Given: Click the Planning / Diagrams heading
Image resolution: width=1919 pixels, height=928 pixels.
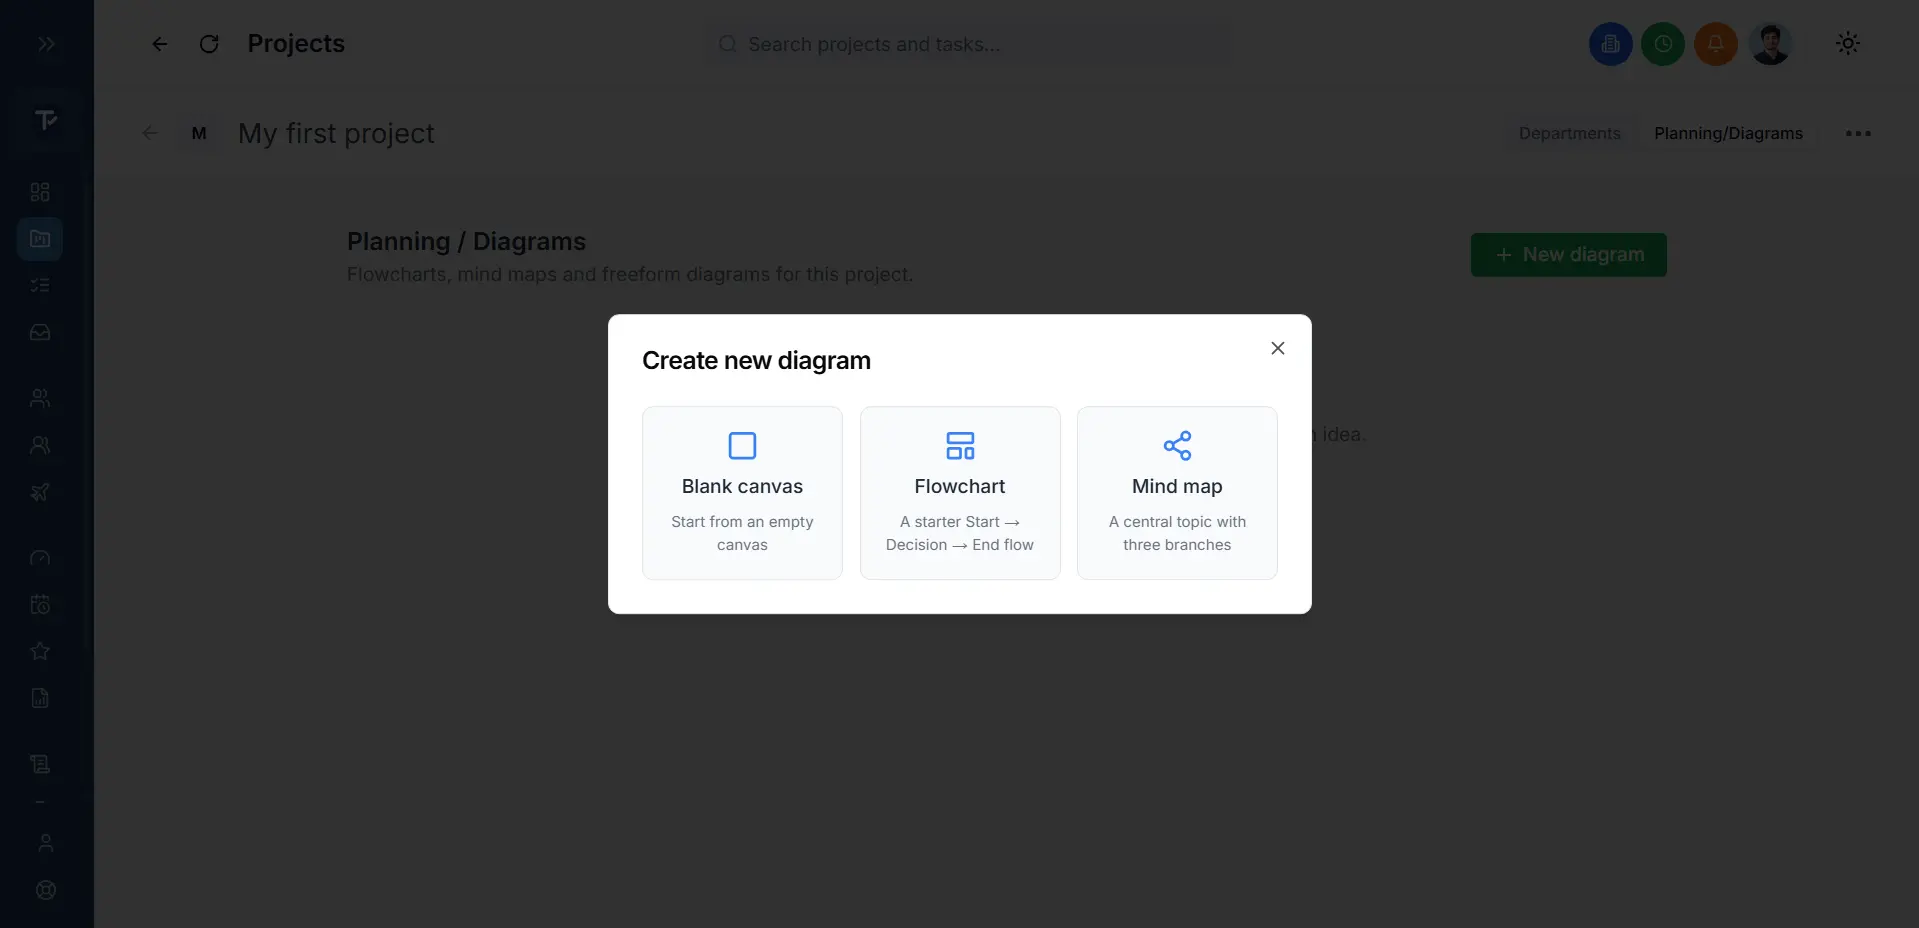Looking at the screenshot, I should (466, 241).
